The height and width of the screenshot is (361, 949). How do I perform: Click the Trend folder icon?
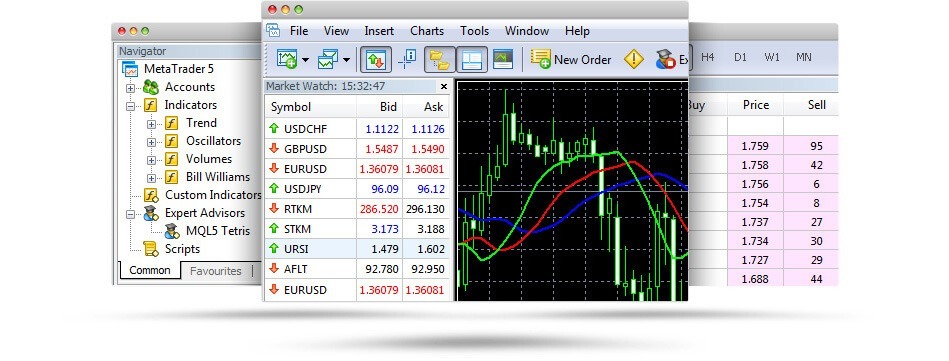coord(172,124)
